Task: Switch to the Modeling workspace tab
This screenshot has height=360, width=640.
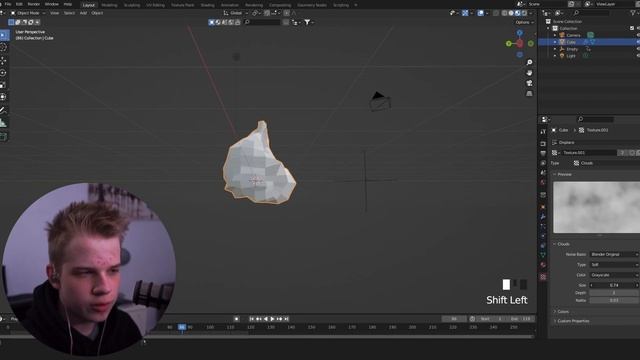Action: coord(109,5)
